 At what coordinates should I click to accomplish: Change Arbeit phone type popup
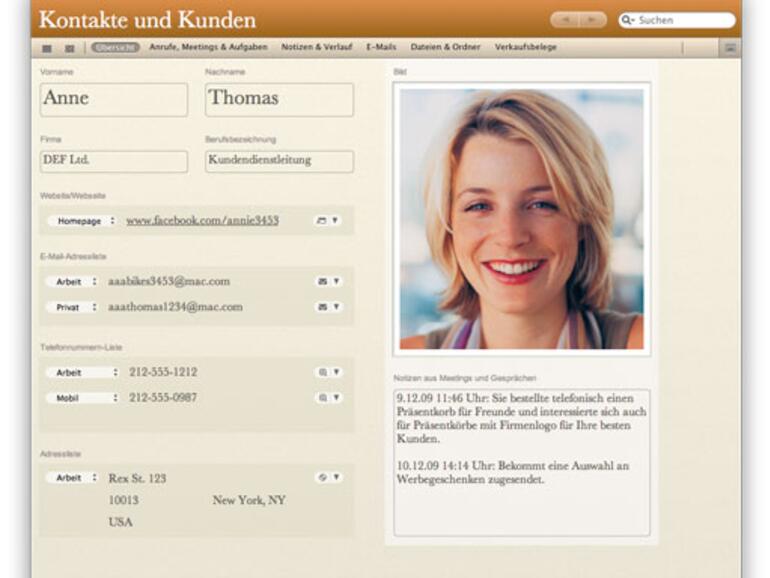point(83,373)
